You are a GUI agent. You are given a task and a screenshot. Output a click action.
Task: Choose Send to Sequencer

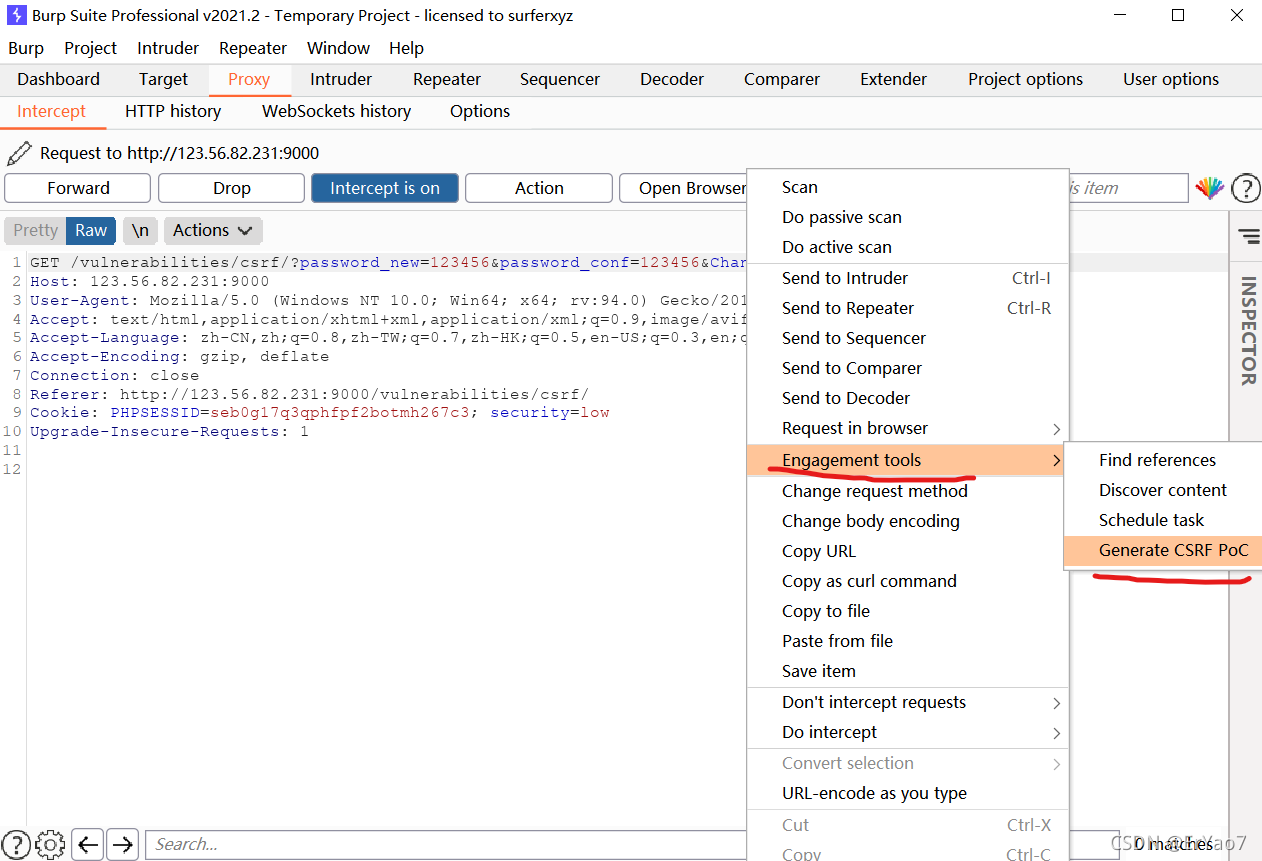coord(908,338)
